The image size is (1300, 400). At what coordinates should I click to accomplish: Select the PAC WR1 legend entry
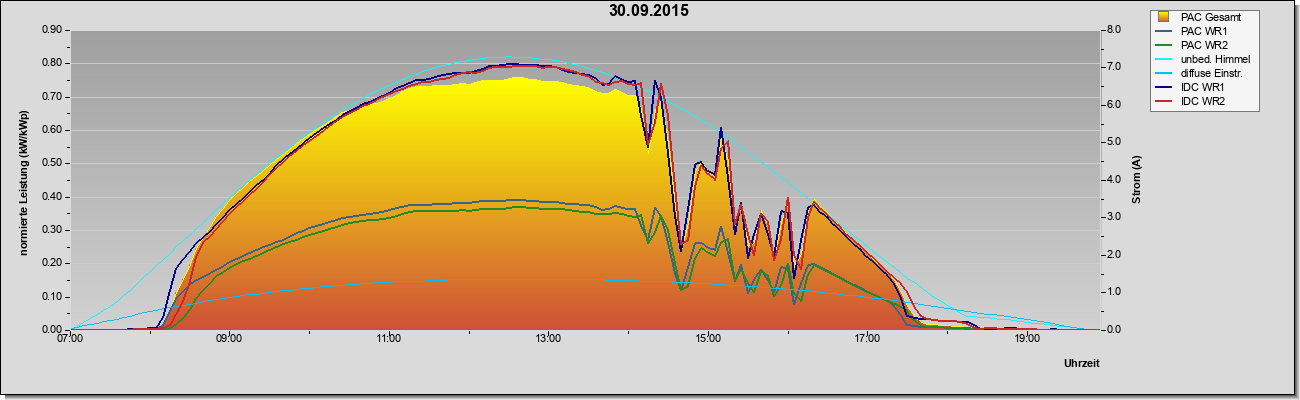(1204, 31)
